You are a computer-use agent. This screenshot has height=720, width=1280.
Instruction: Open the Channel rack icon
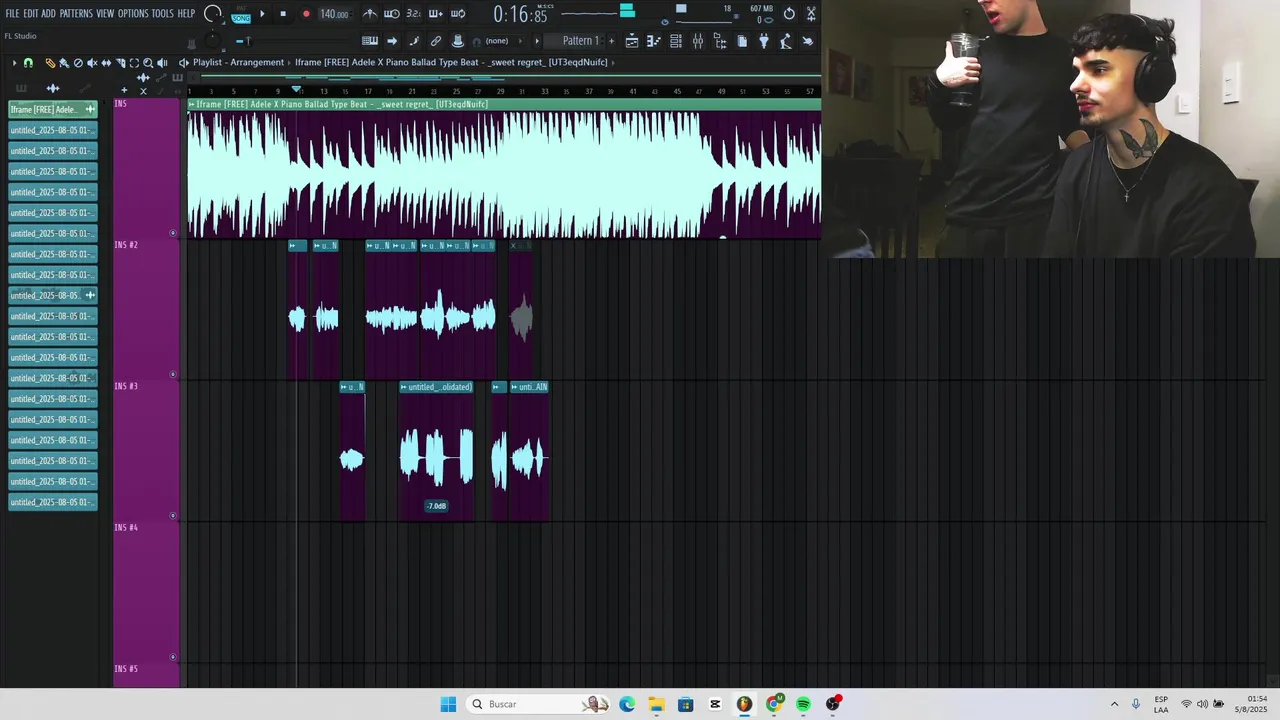[x=676, y=41]
